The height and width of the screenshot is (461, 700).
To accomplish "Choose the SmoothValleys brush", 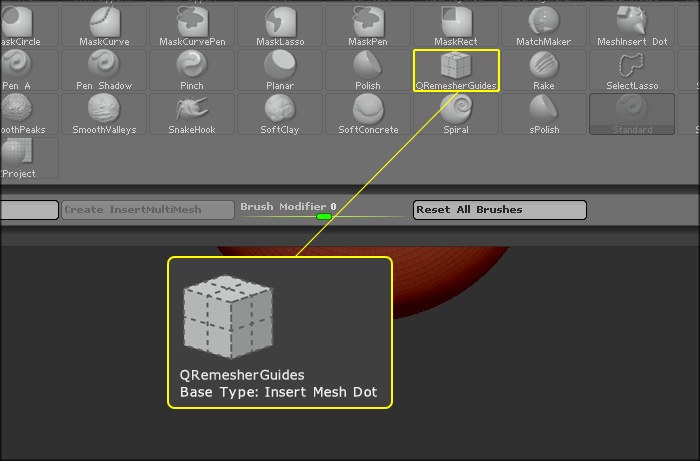I will [x=104, y=114].
